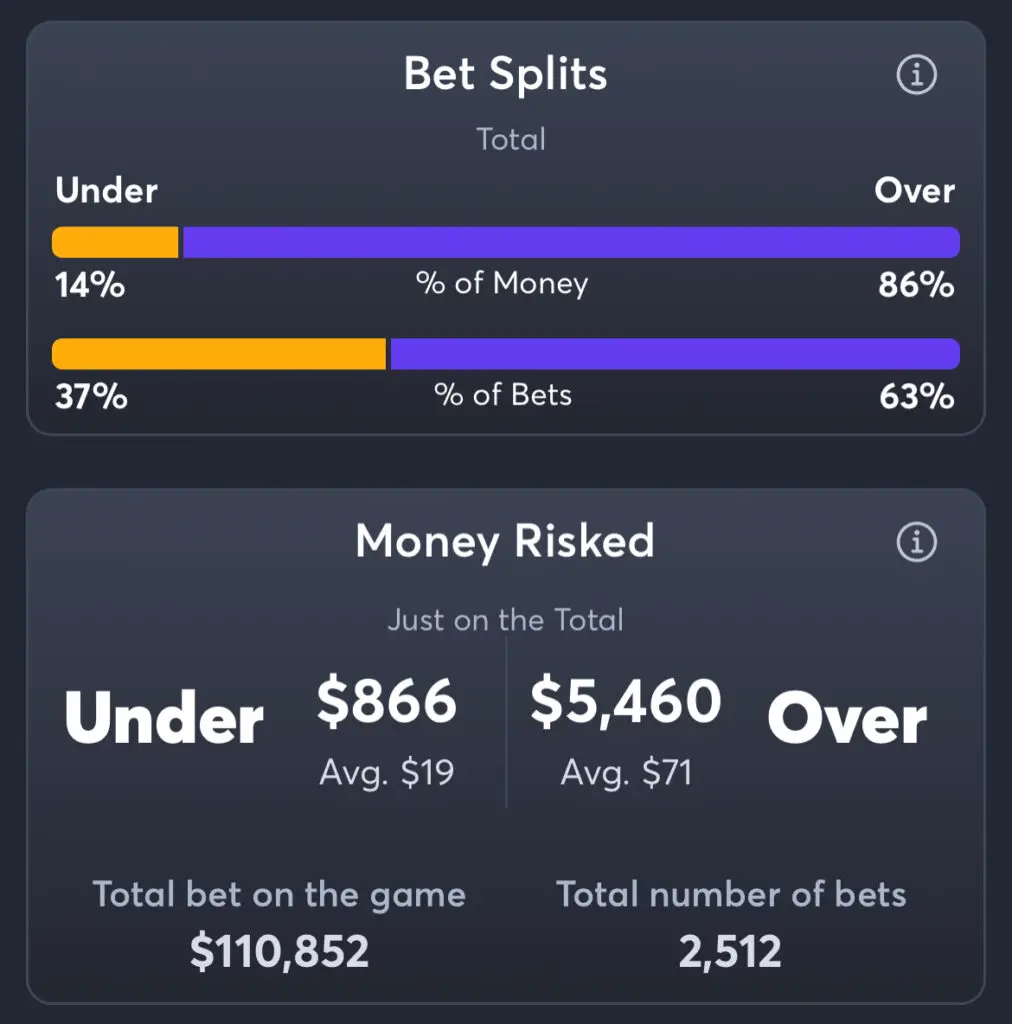Tap the 37% bets percentage

[x=91, y=396]
